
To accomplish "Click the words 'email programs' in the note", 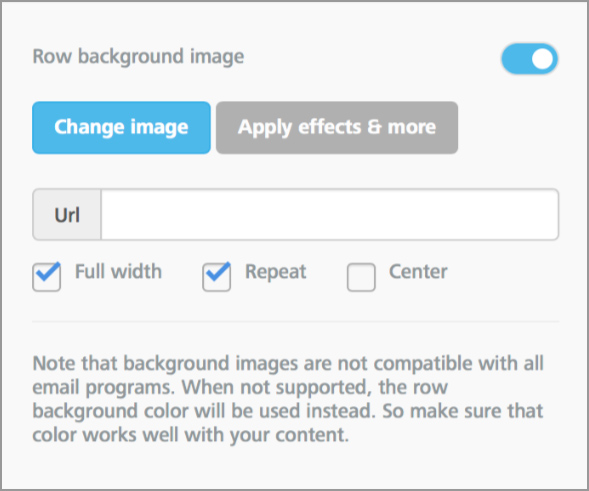I will pyautogui.click(x=104, y=387).
